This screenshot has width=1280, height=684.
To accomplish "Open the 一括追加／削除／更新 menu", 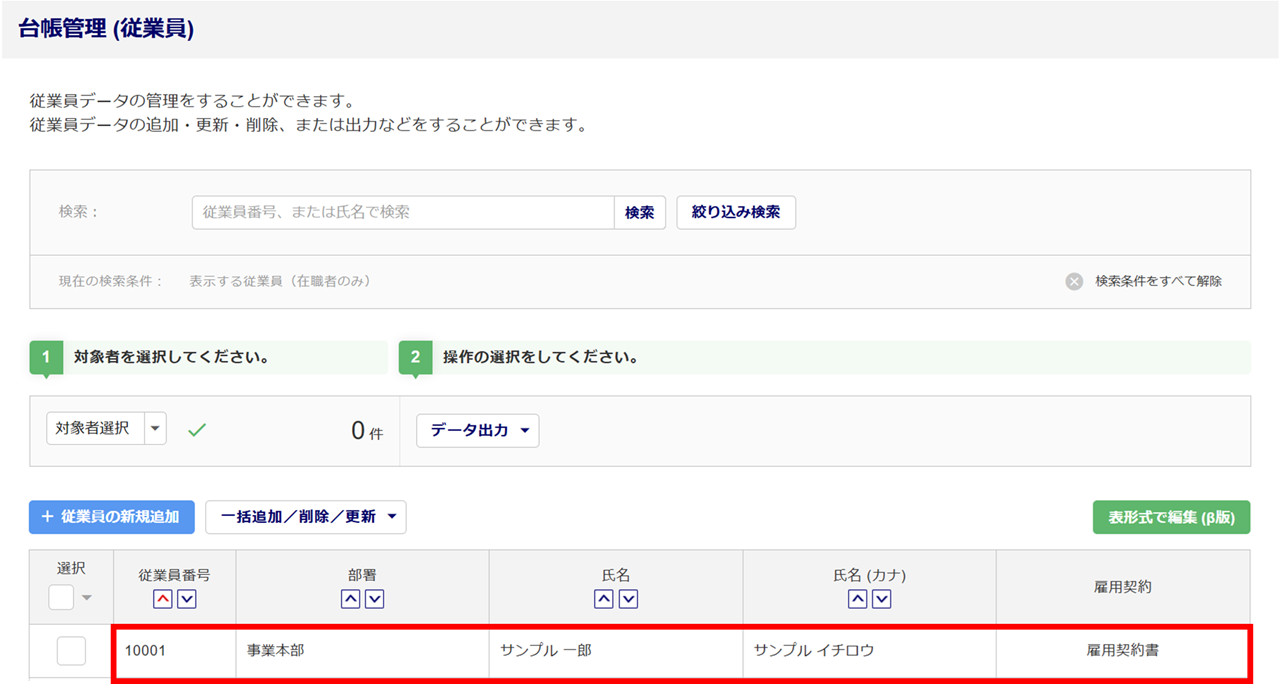I will click(305, 517).
